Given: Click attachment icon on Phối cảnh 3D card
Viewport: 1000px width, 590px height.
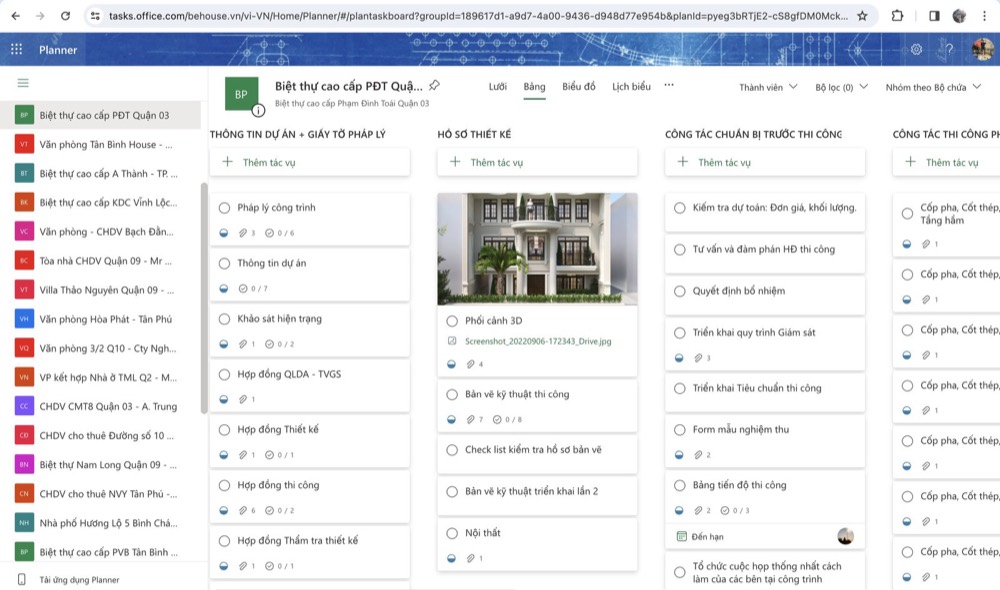Looking at the screenshot, I should pyautogui.click(x=470, y=364).
